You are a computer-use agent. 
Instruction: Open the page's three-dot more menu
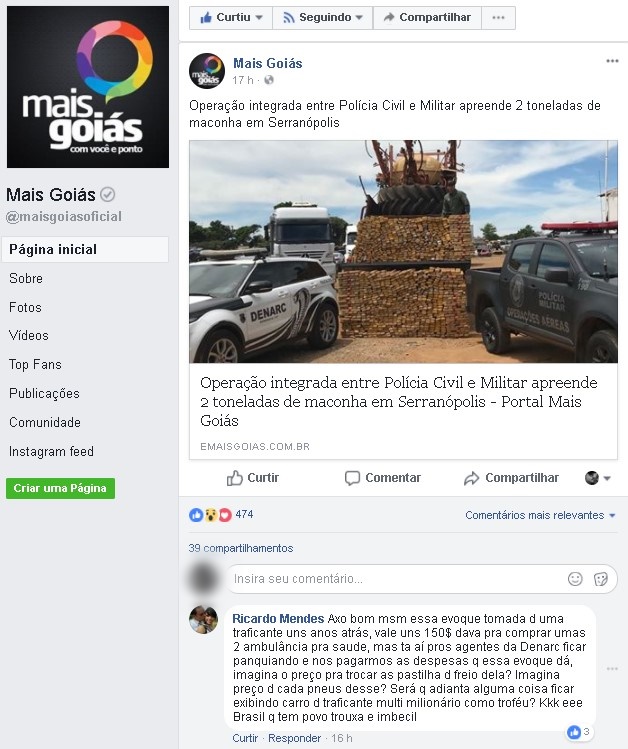[498, 18]
